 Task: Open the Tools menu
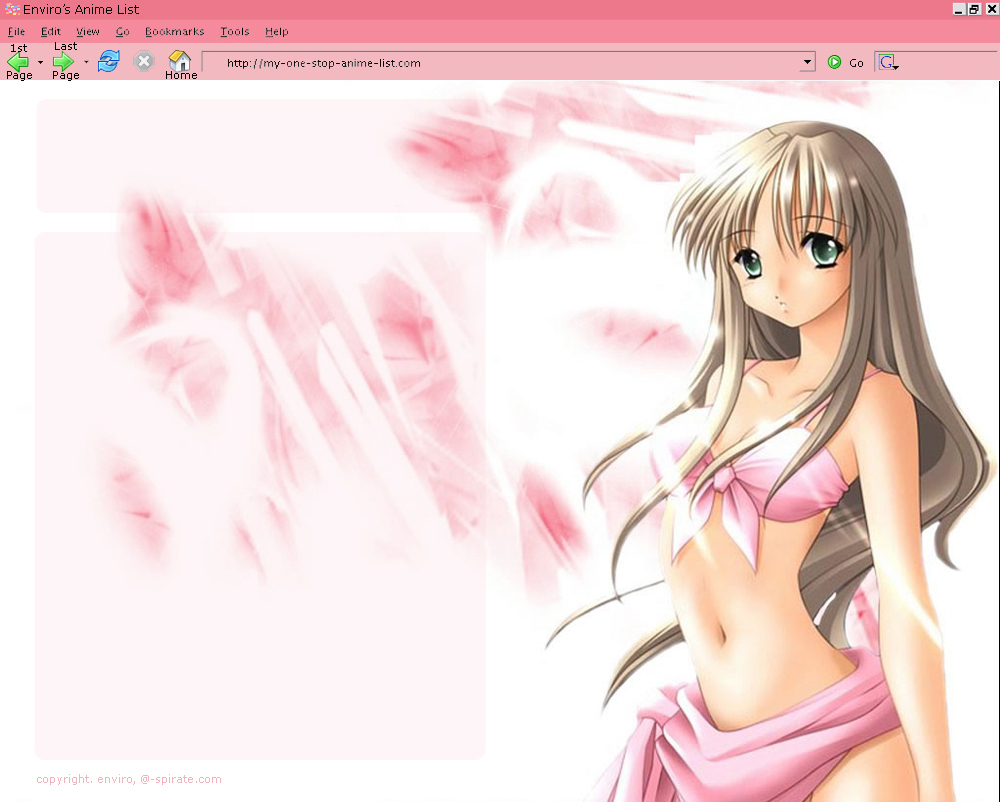coord(234,31)
